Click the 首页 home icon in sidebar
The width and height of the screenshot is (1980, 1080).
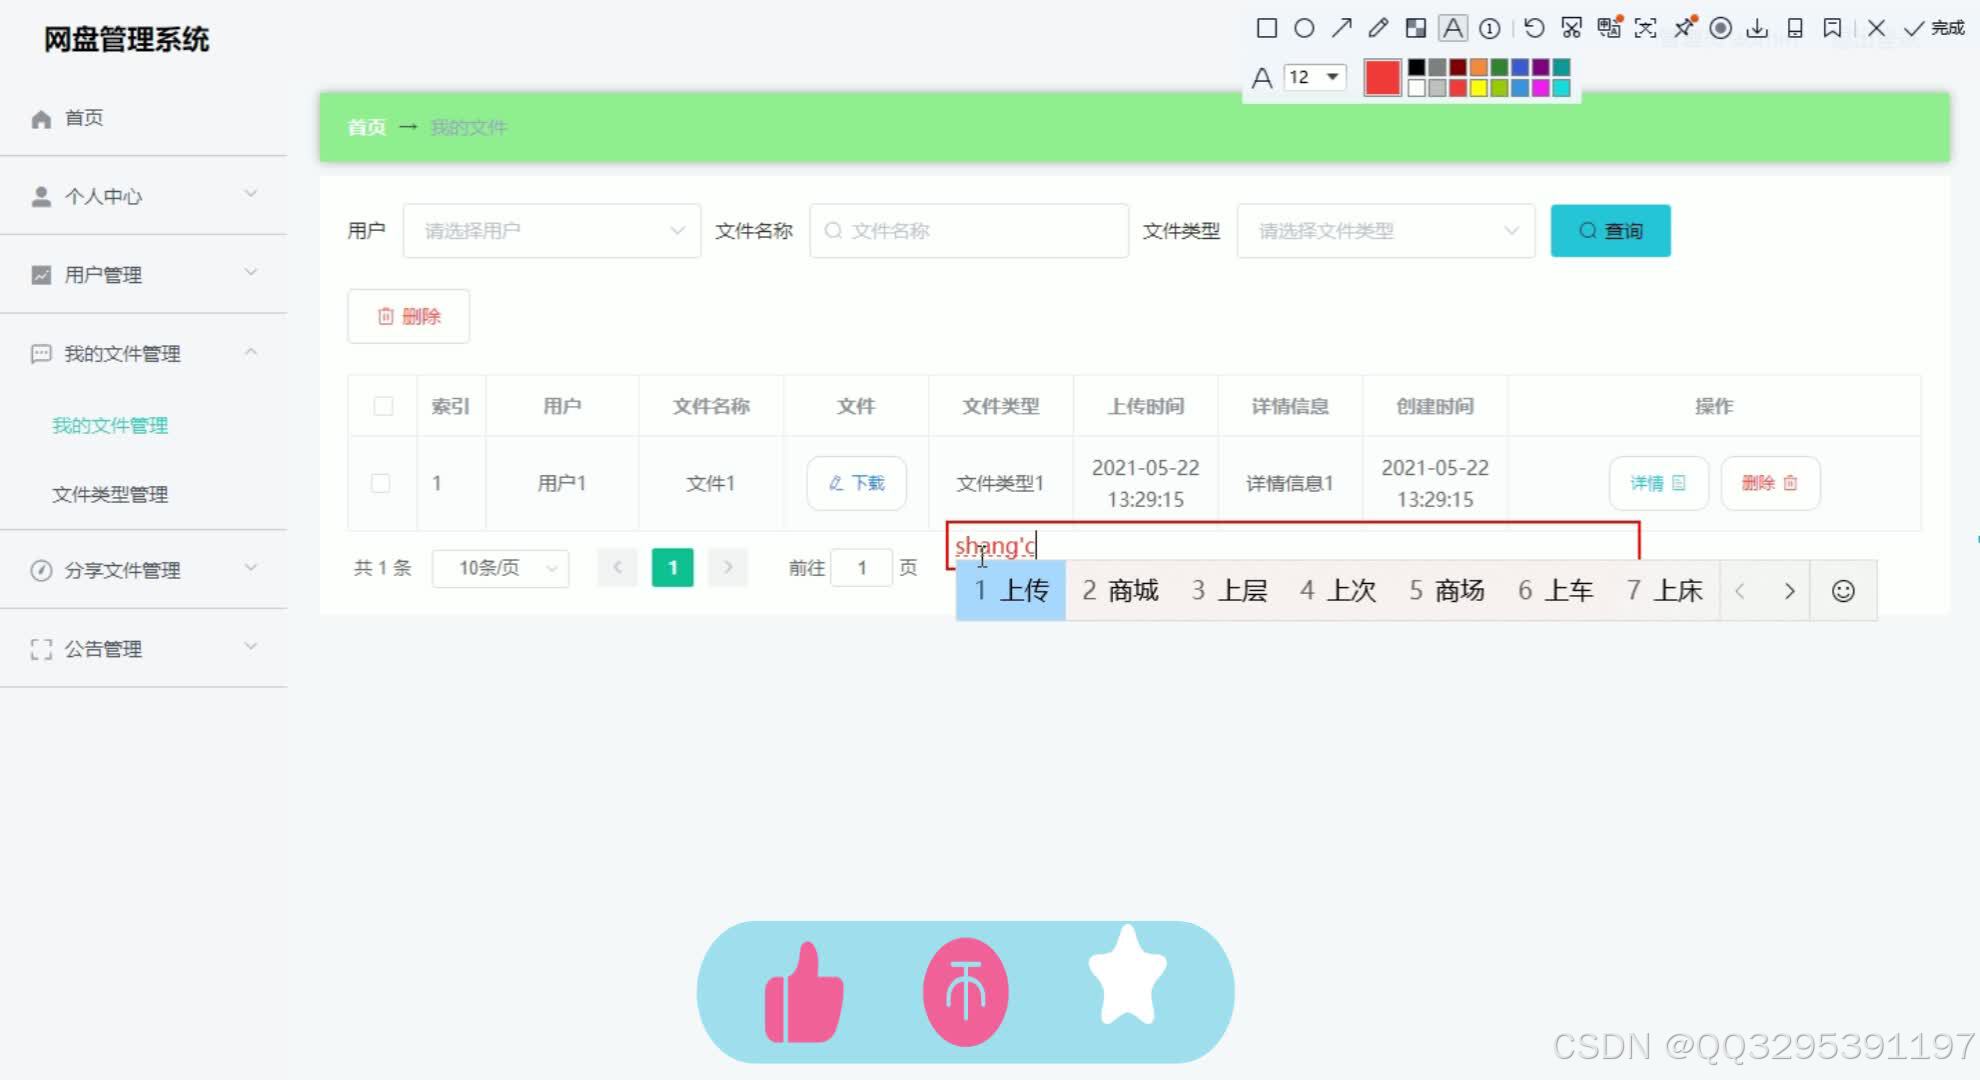pos(41,119)
